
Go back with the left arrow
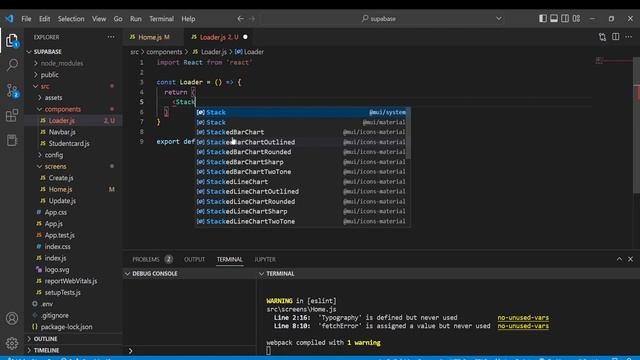tap(240, 19)
